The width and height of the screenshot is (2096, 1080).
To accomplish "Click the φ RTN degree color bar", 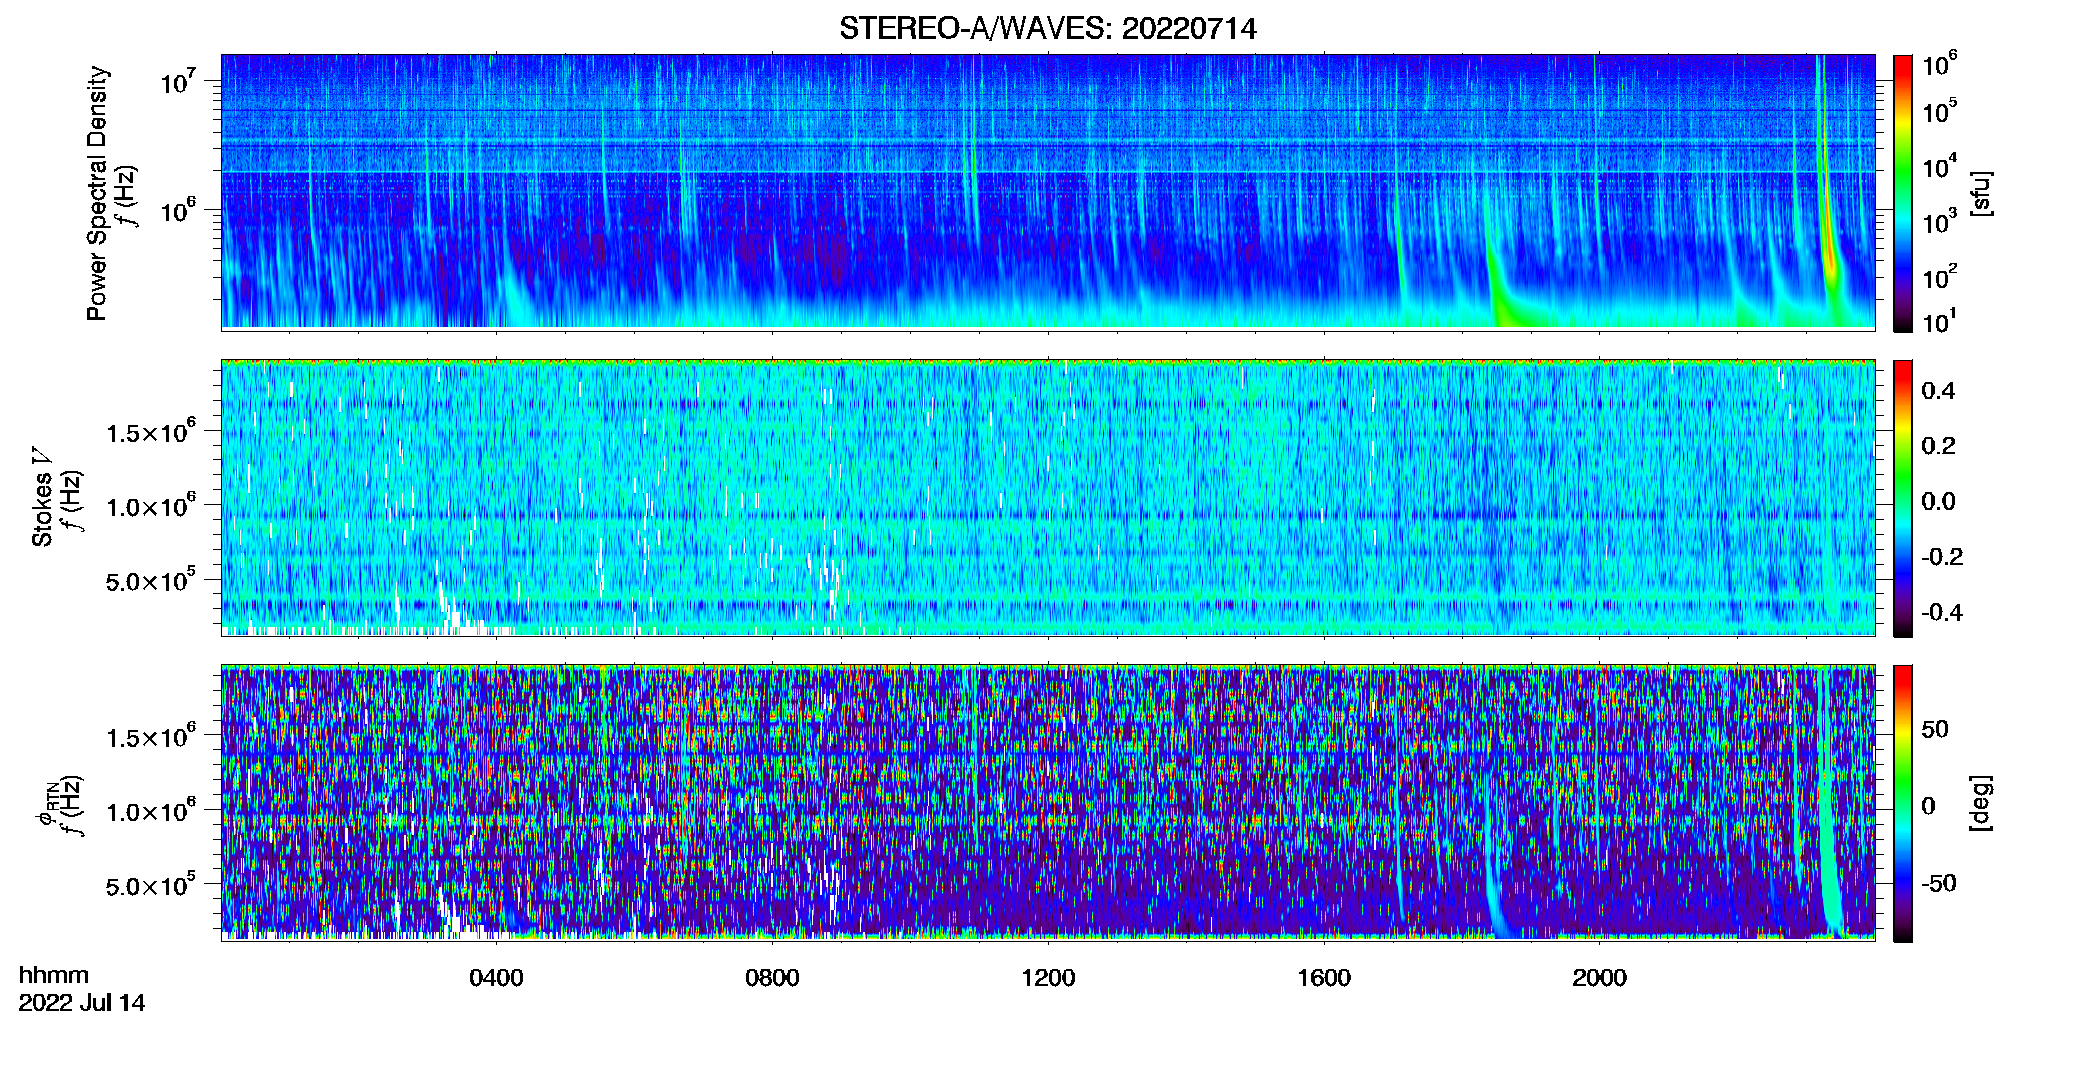I will [1903, 803].
